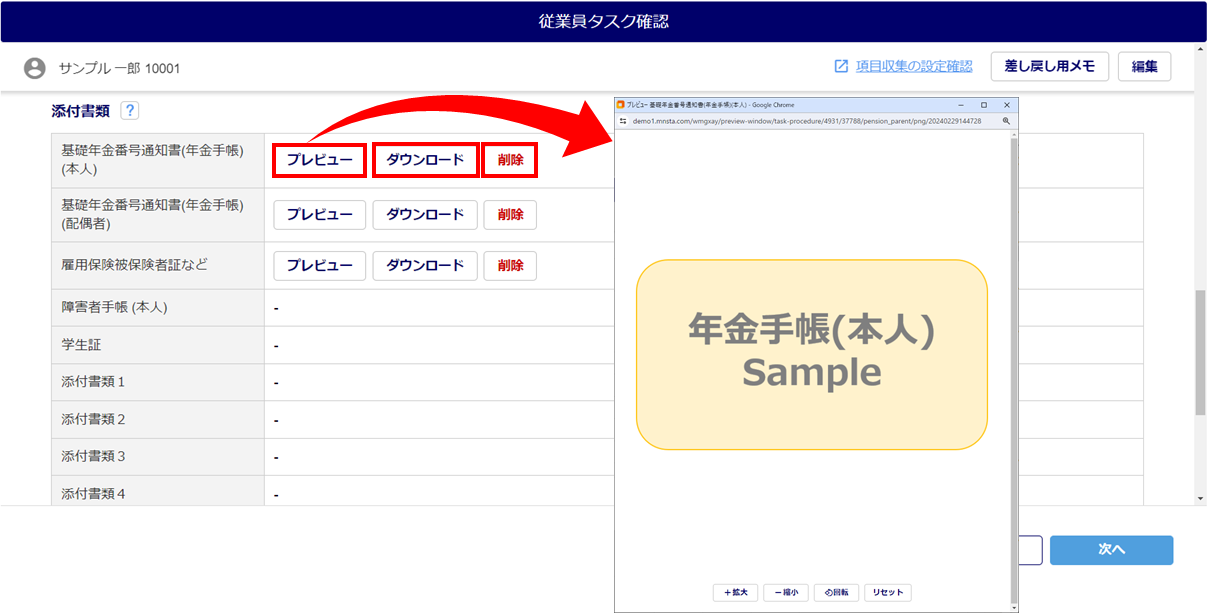
Task: Click the 編集 button
Action: coord(1144,67)
